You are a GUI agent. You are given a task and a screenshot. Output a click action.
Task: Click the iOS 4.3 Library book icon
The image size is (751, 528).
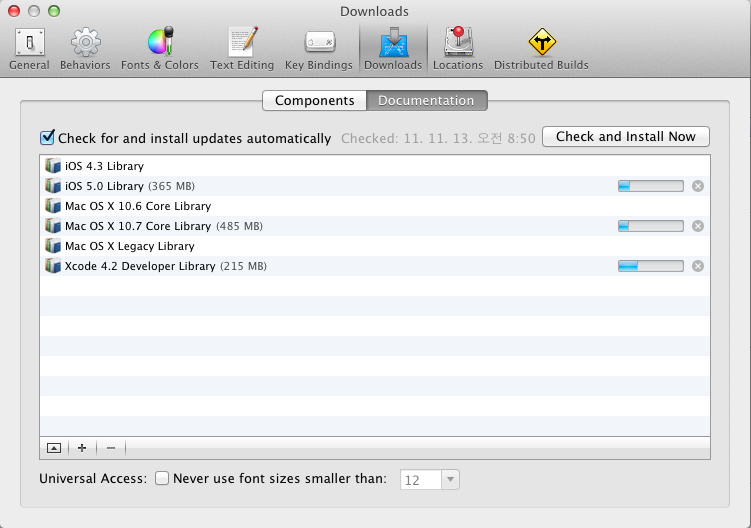[53, 166]
